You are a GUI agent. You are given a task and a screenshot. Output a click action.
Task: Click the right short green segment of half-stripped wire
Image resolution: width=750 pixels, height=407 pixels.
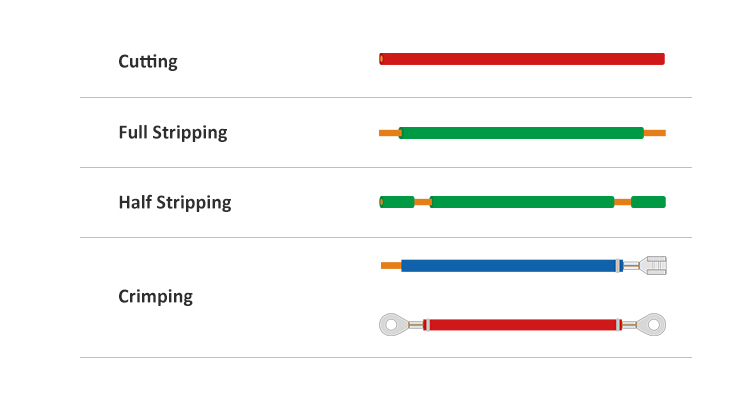coord(649,202)
